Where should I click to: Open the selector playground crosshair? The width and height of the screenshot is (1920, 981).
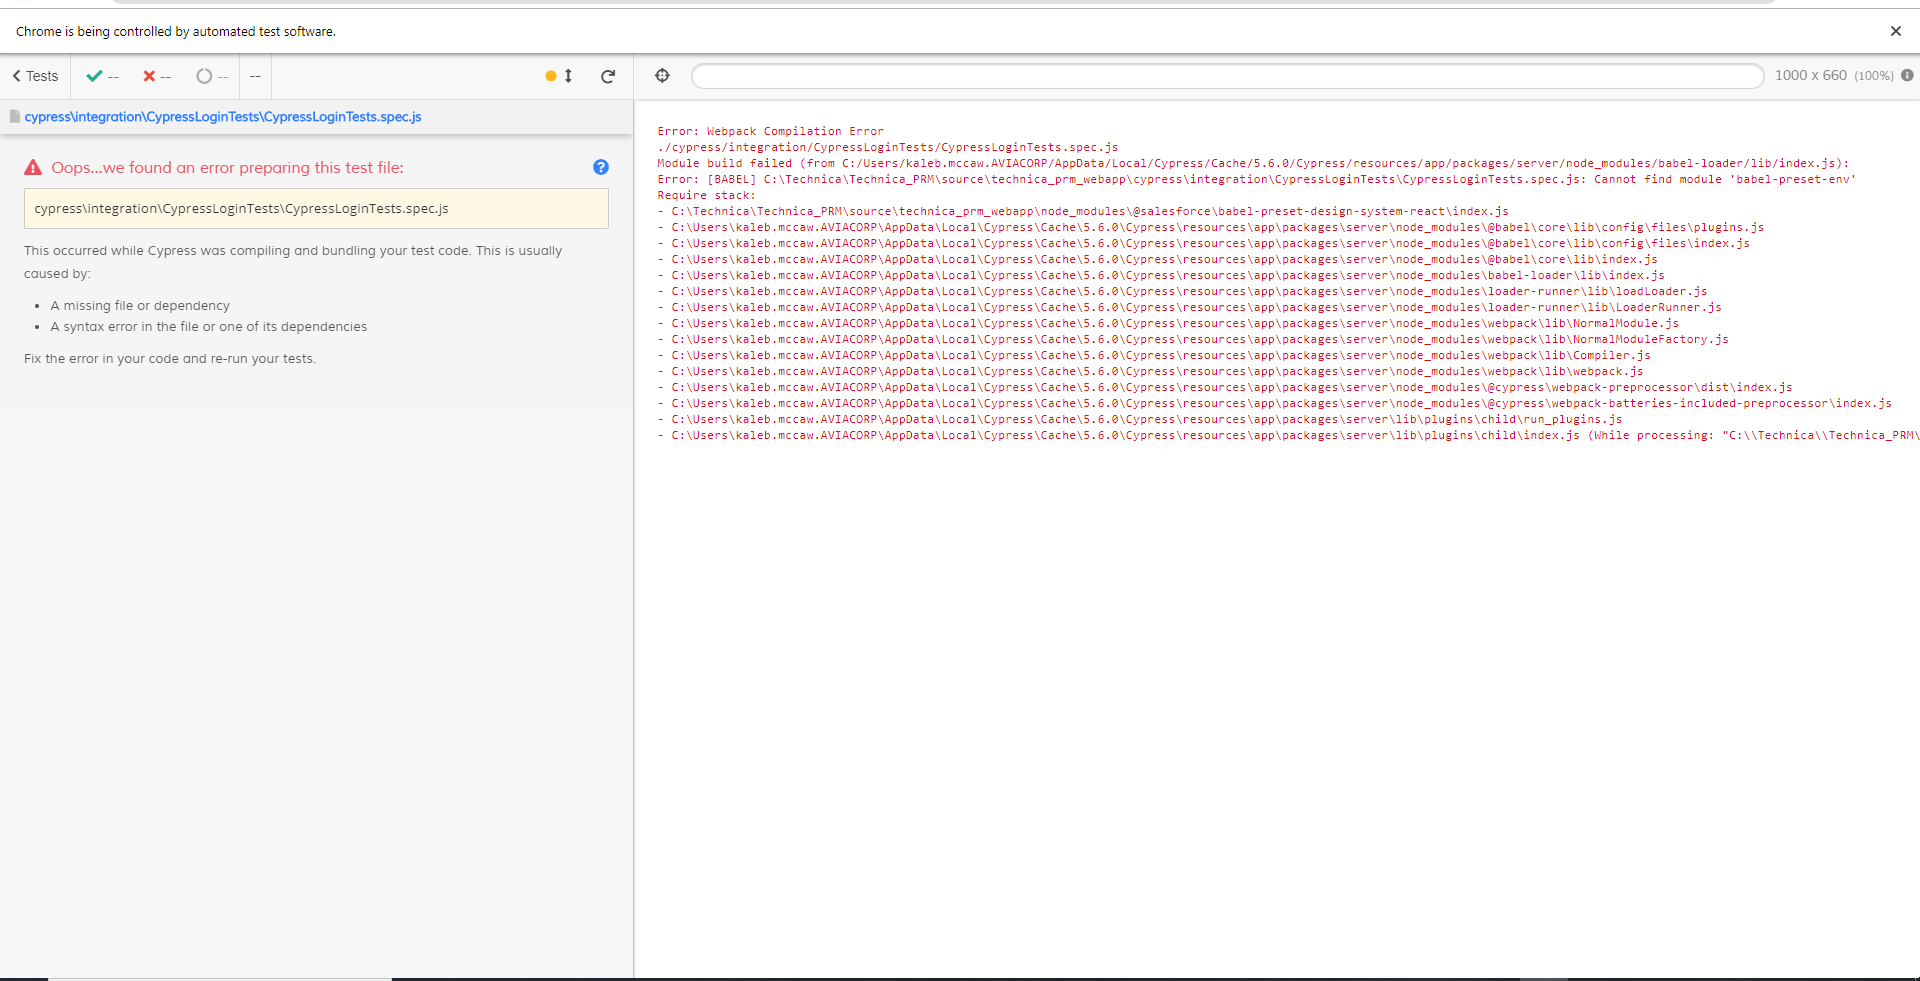pyautogui.click(x=662, y=75)
